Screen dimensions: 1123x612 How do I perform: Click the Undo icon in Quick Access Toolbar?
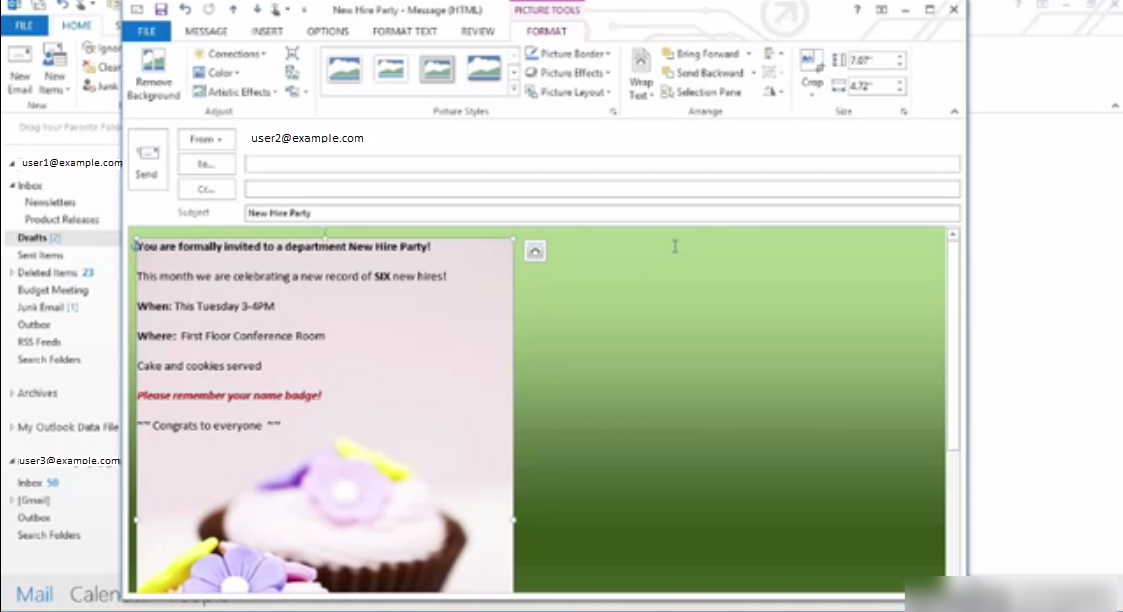point(185,9)
